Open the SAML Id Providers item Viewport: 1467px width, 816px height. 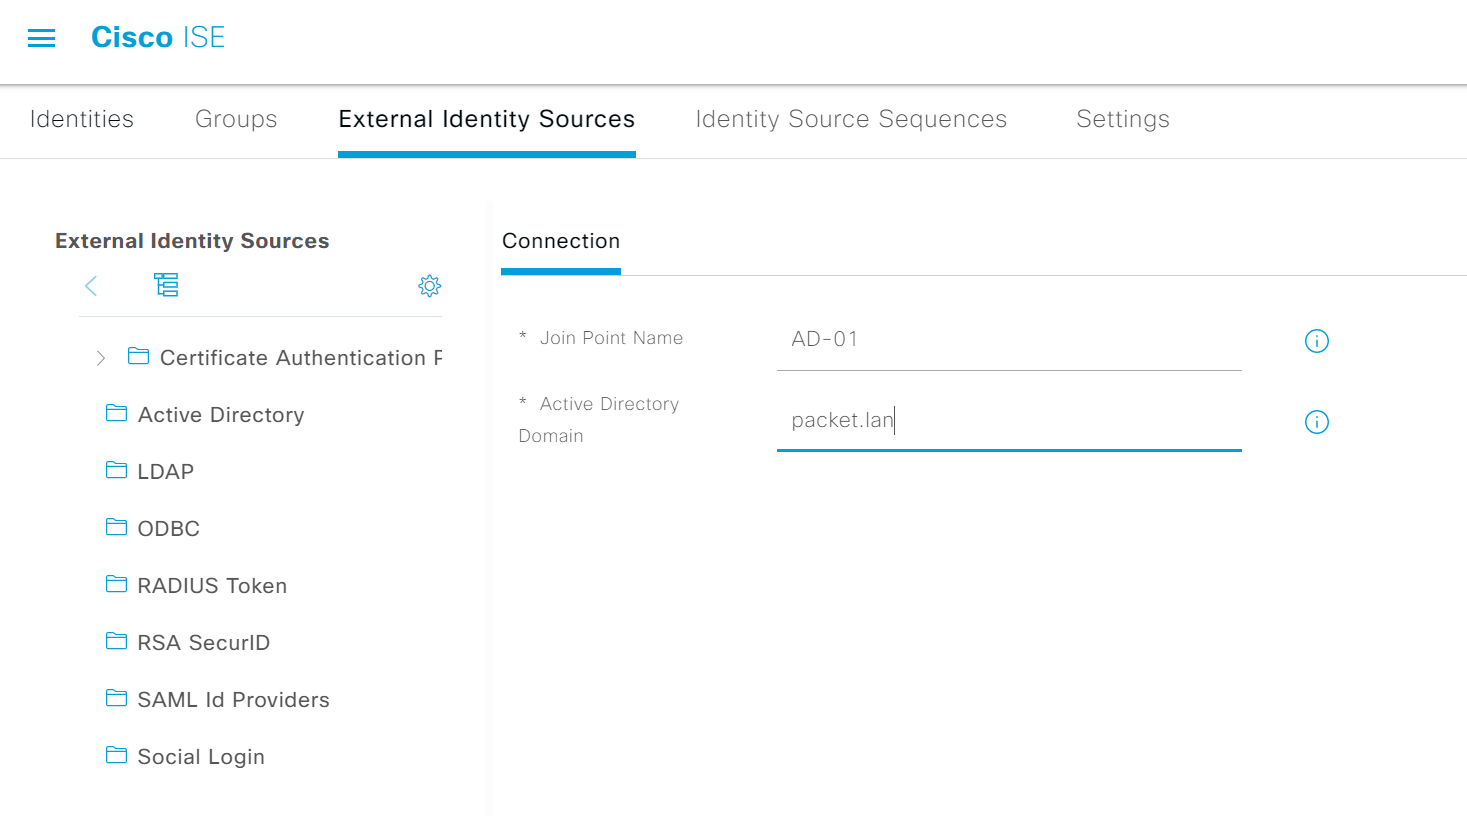[x=234, y=700]
